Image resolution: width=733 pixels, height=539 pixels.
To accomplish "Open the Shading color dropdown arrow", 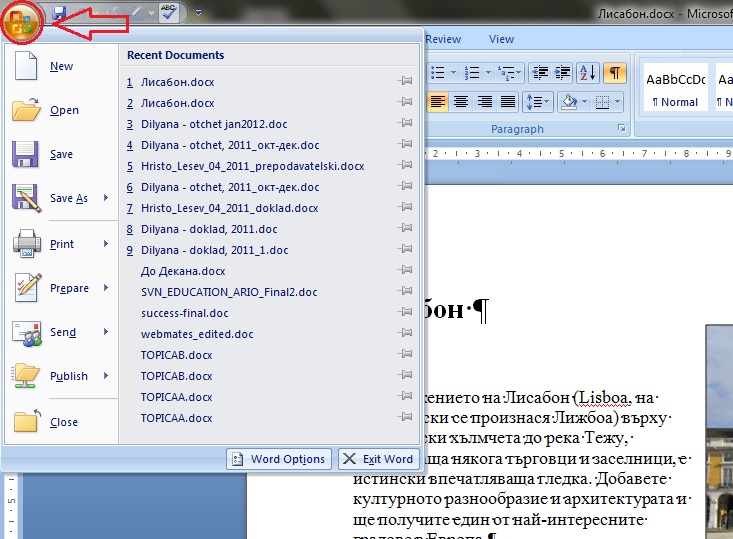I will (x=584, y=101).
